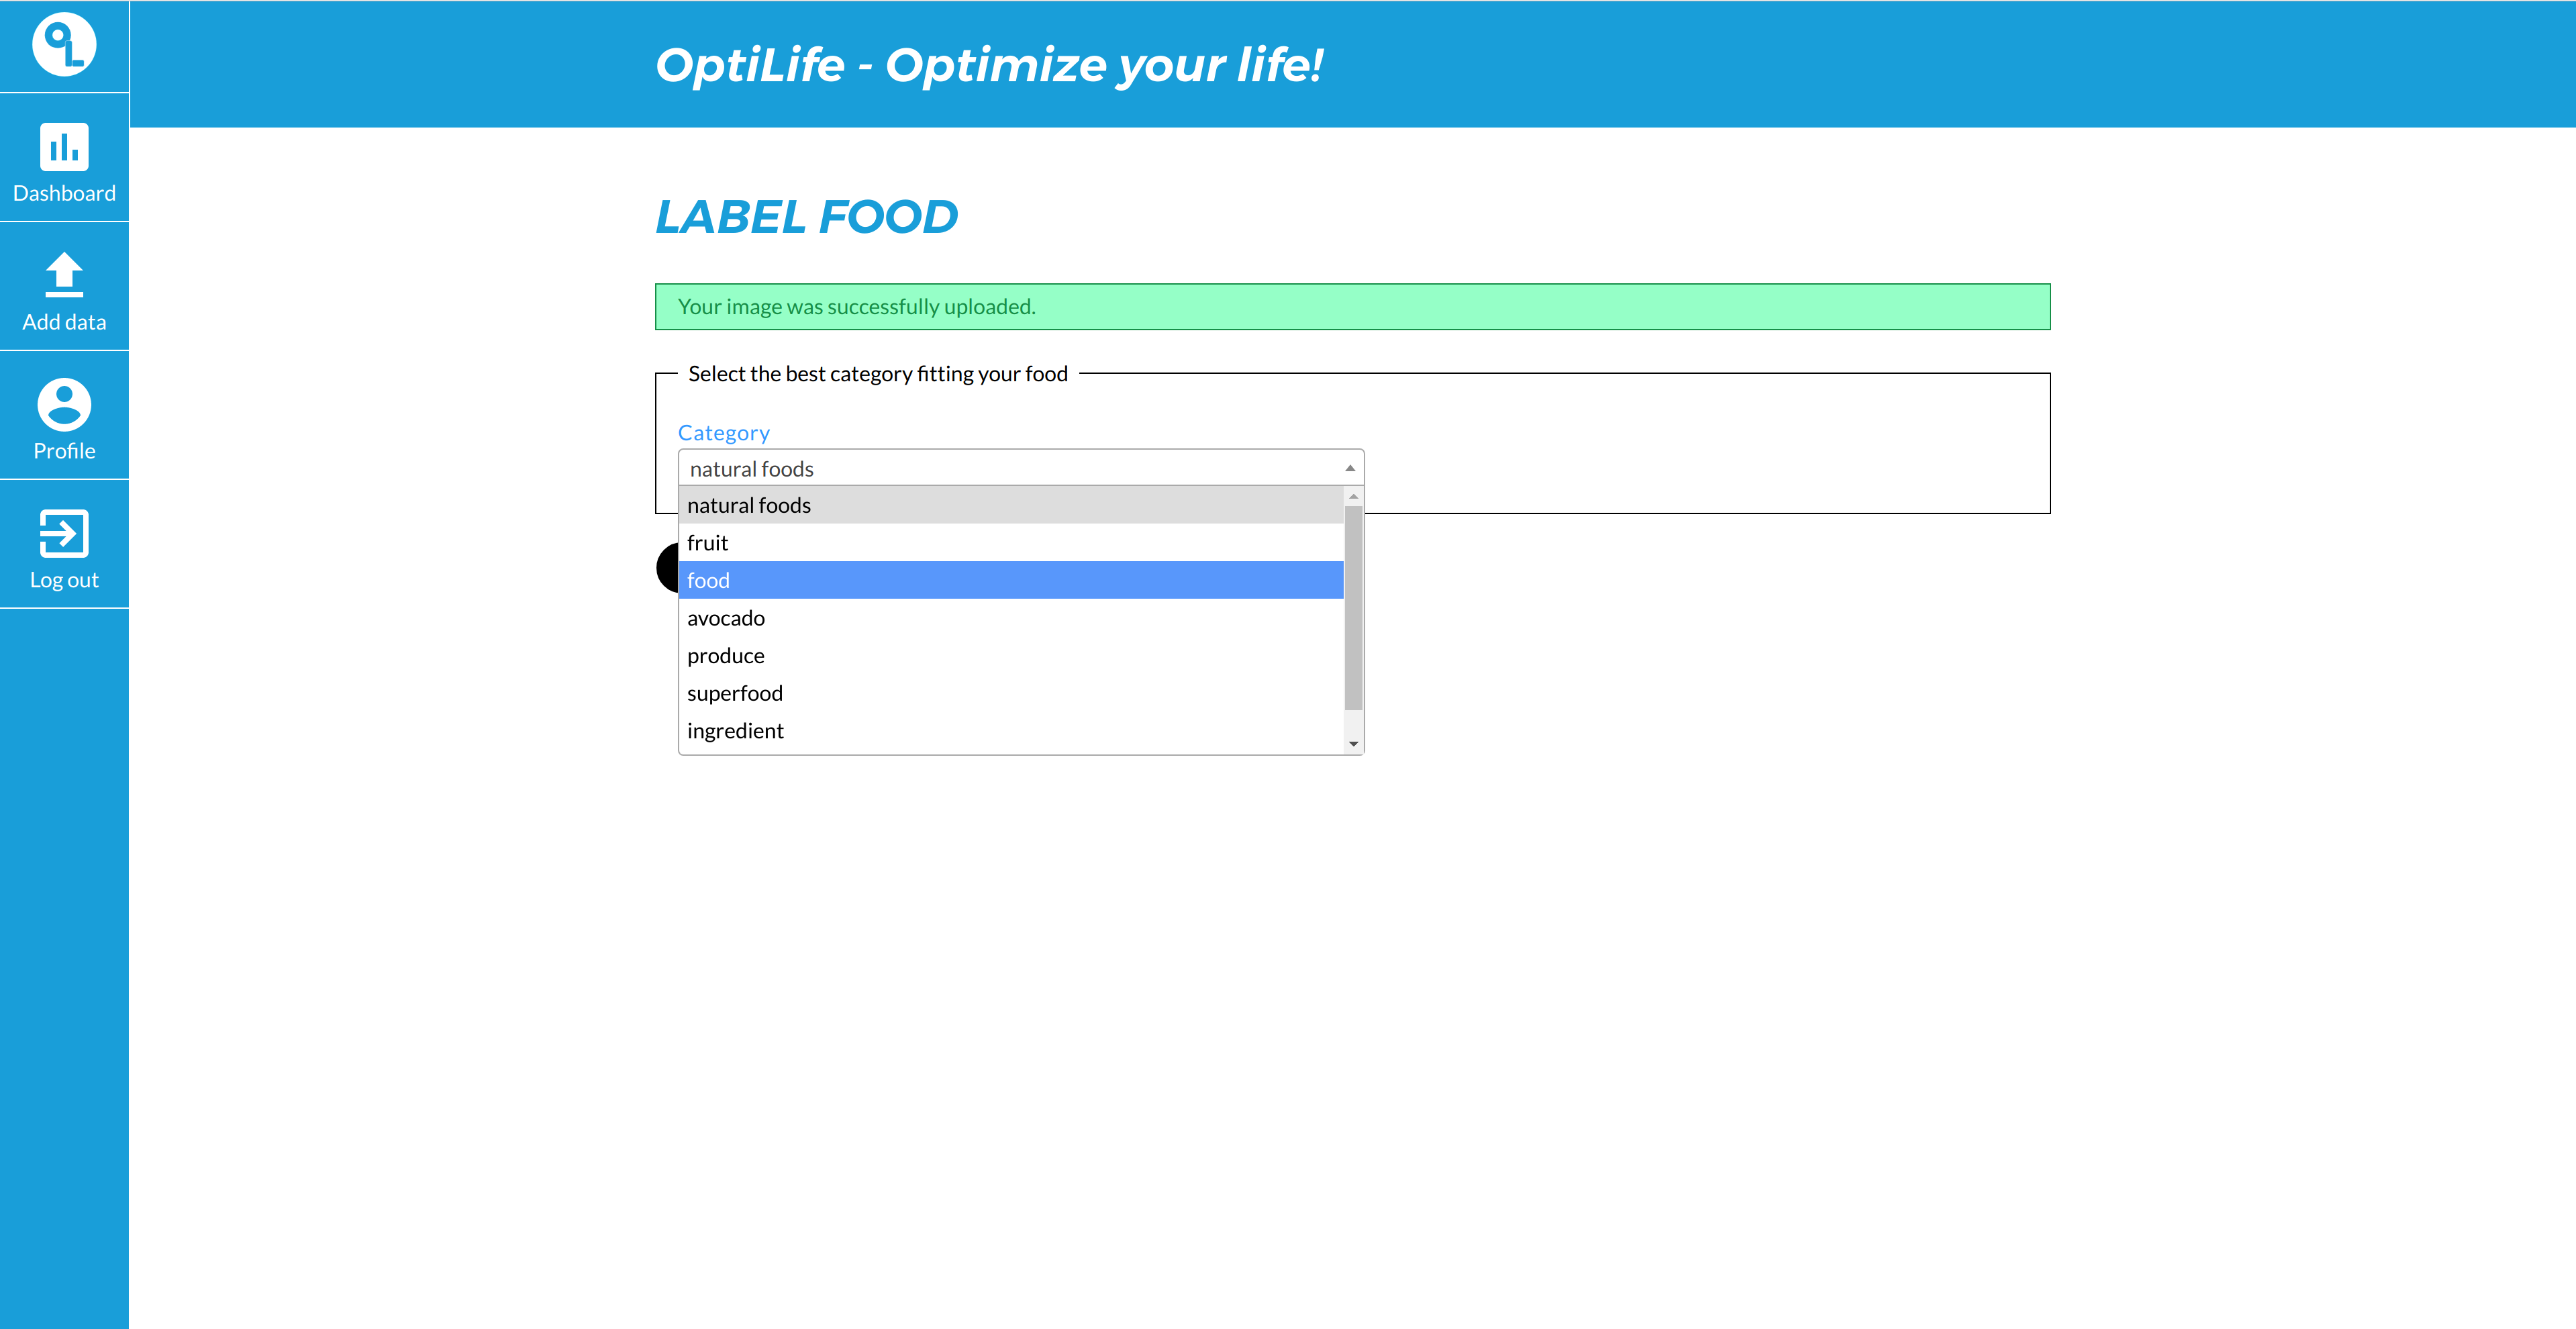Viewport: 2576px width, 1329px height.
Task: Click the Add data upload arrow icon
Action: [x=64, y=274]
